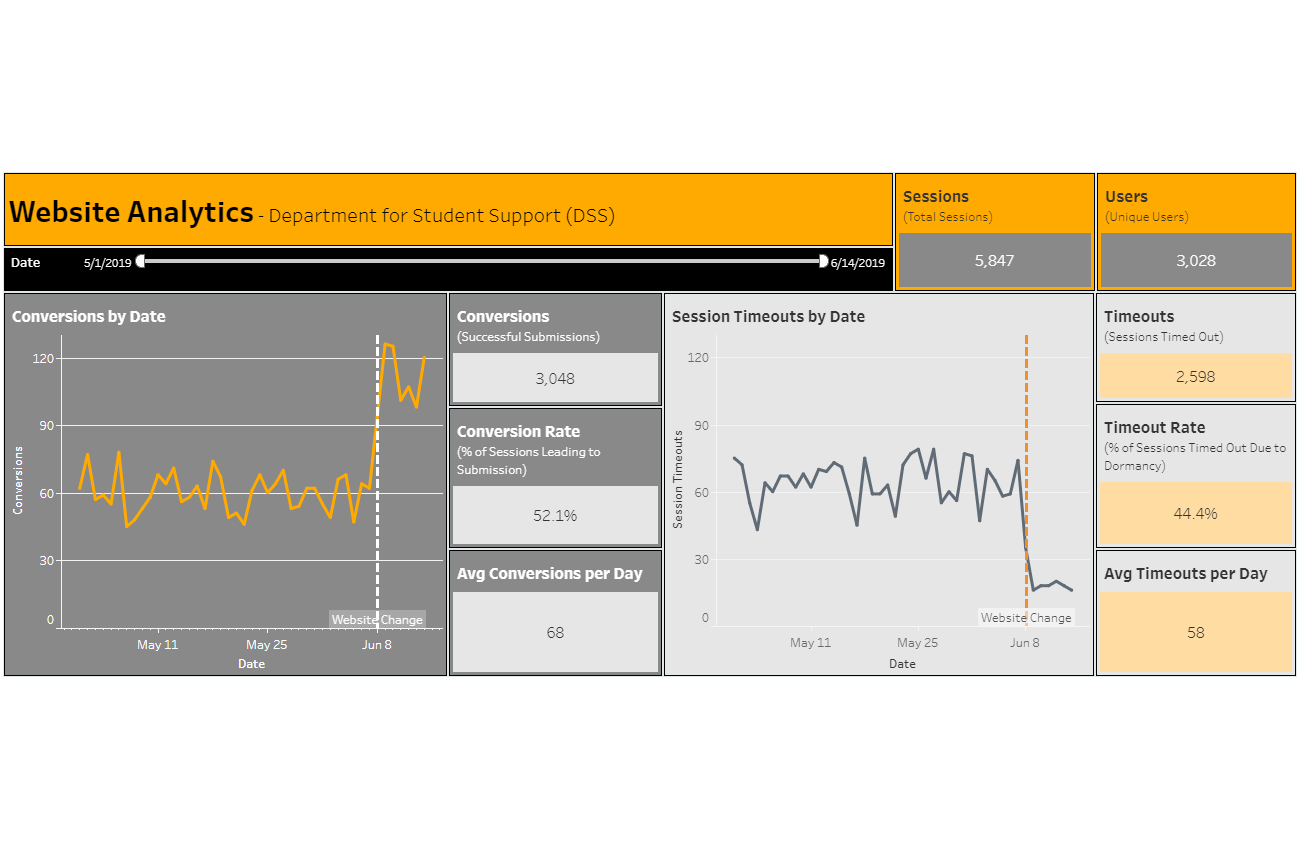Image resolution: width=1300 pixels, height=850 pixels.
Task: Click the Website Change label on timeouts chart
Action: (1027, 617)
